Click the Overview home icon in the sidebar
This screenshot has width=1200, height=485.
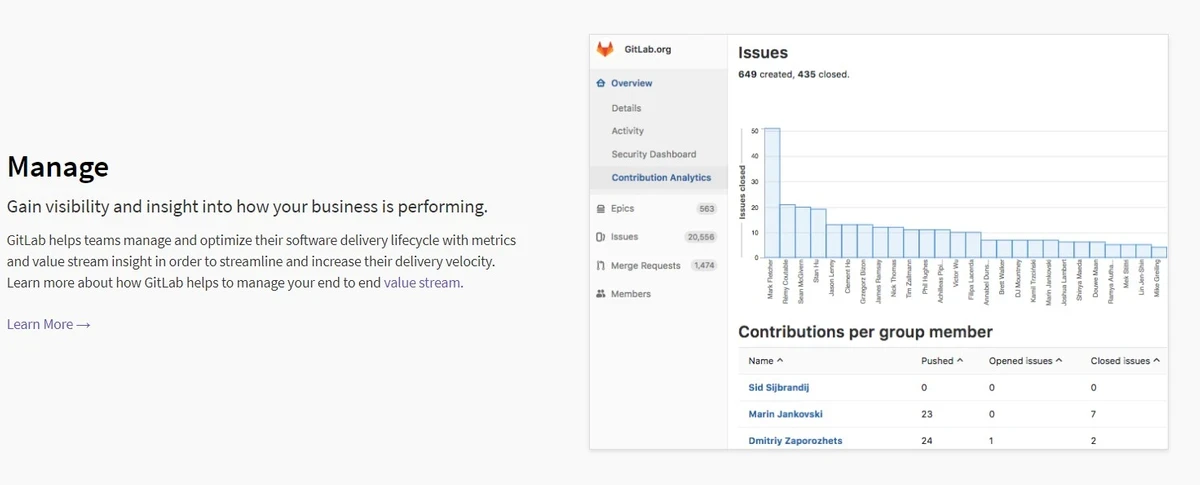tap(600, 83)
